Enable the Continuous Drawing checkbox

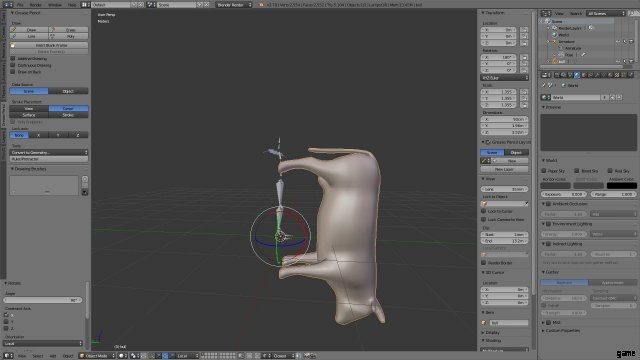tap(13, 65)
